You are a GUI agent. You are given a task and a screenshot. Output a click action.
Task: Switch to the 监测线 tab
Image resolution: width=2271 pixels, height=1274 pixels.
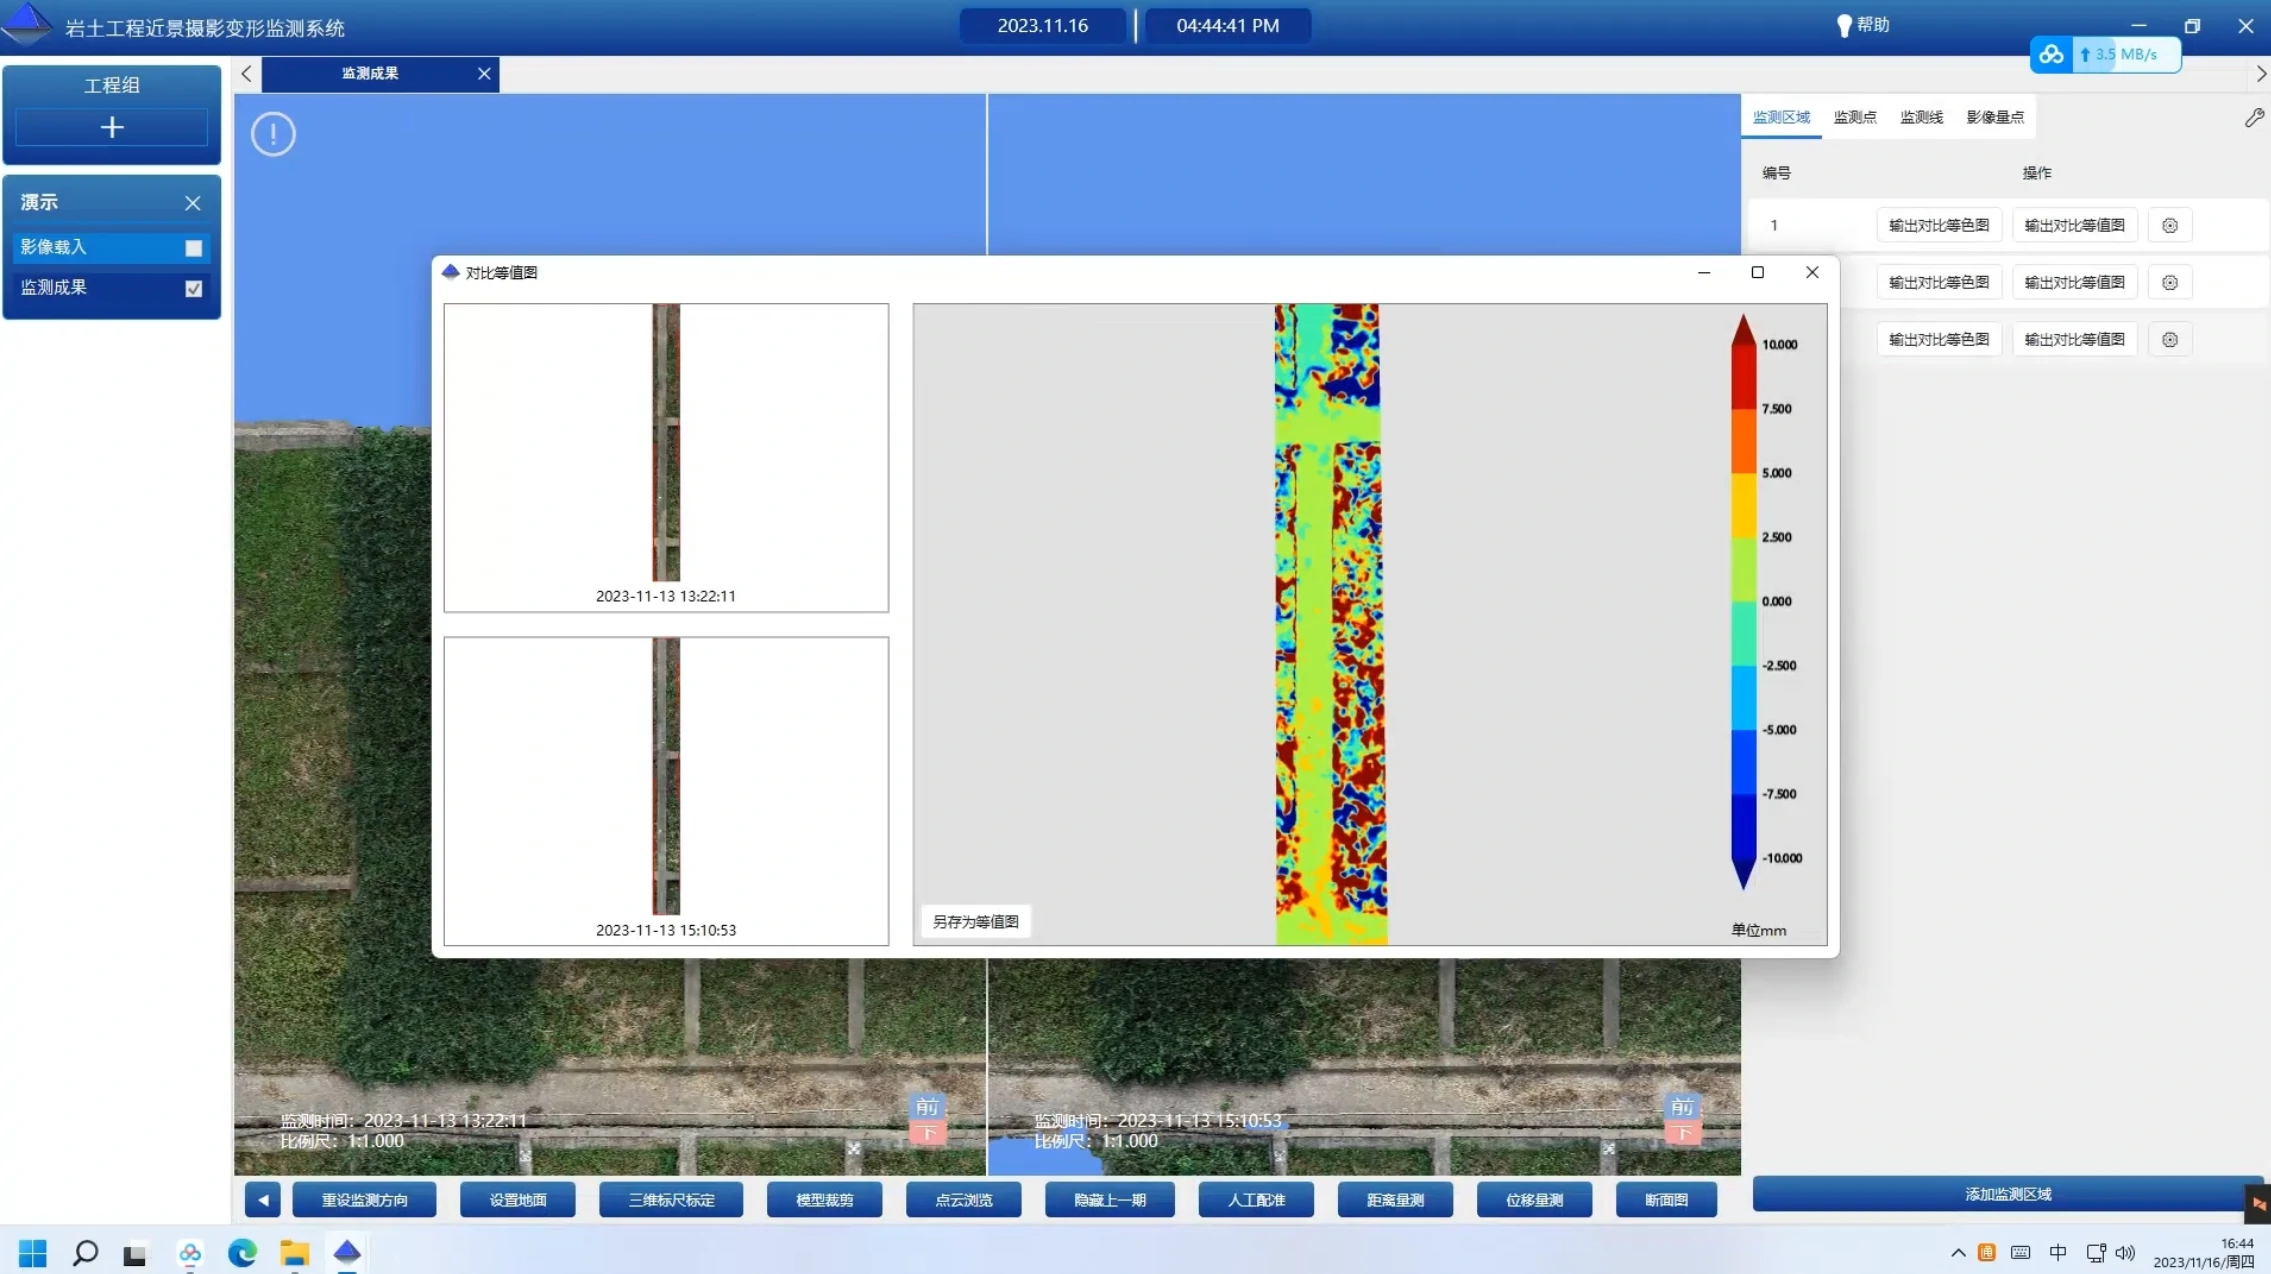[x=1921, y=117]
